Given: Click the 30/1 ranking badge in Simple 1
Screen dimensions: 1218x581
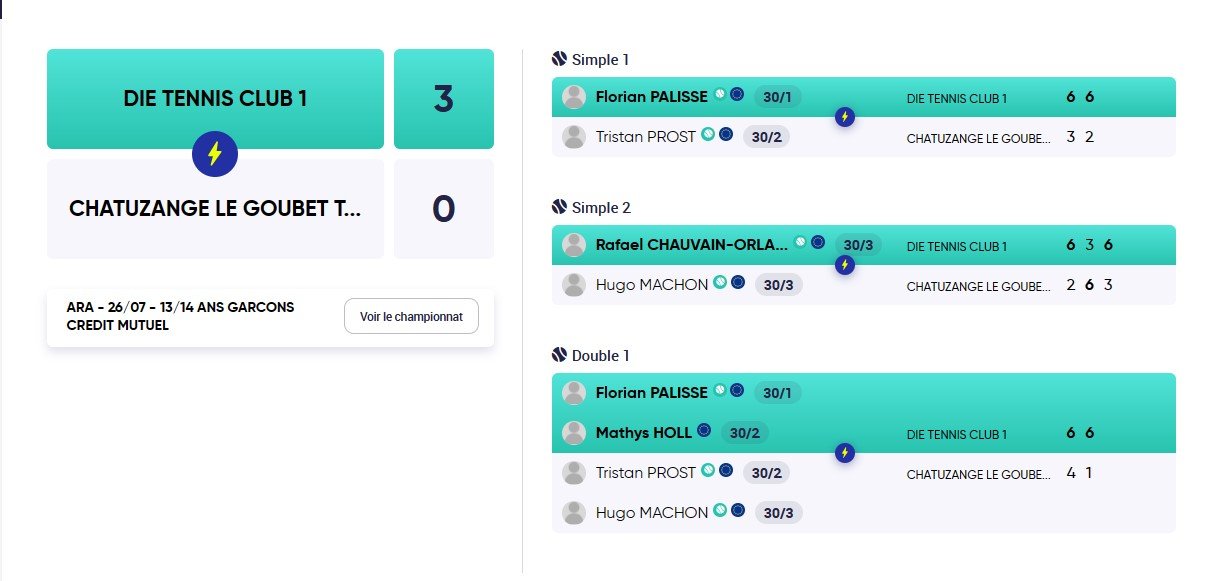Looking at the screenshot, I should [777, 97].
